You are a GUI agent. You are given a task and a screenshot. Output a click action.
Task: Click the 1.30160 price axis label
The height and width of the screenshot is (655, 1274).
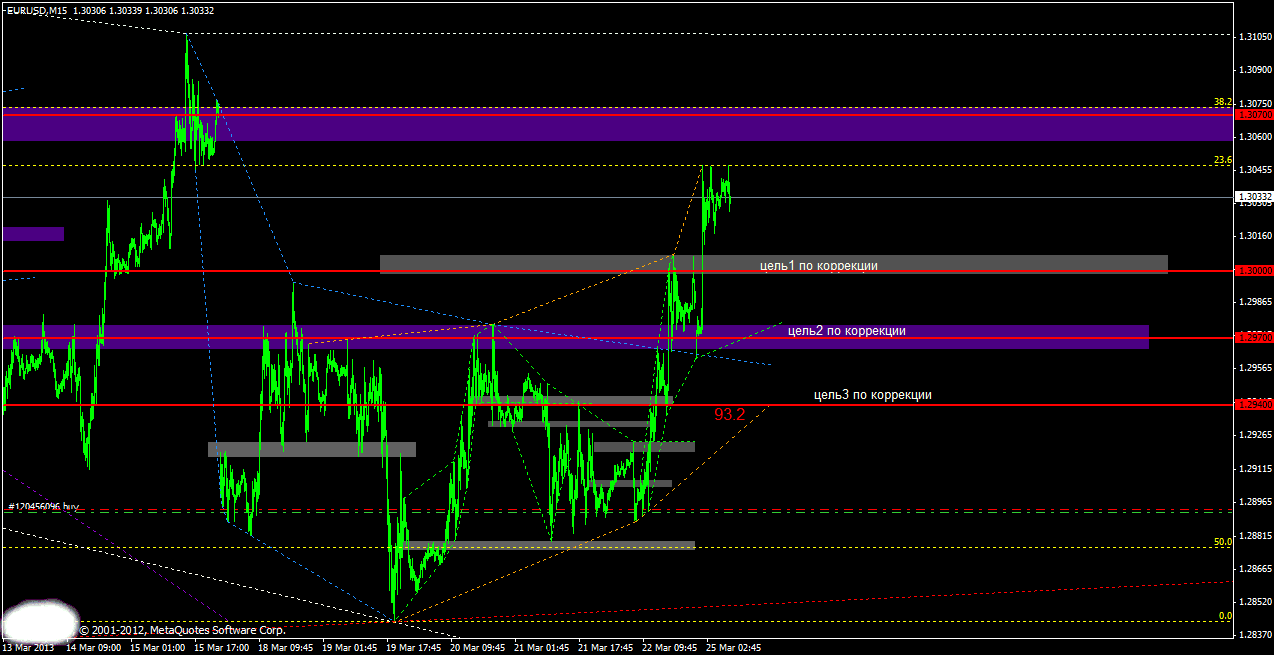pyautogui.click(x=1255, y=236)
